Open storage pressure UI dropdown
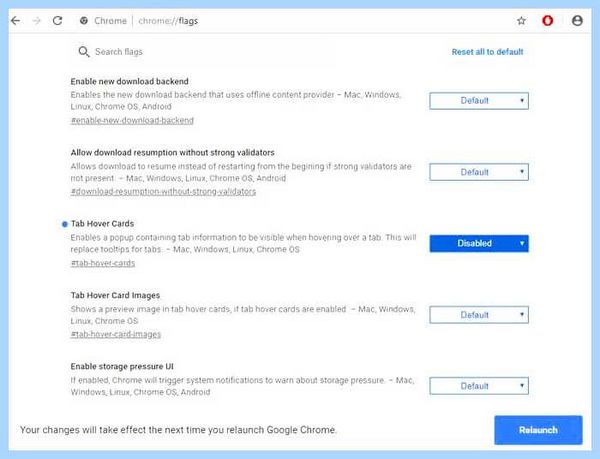The image size is (600, 459). tap(479, 386)
